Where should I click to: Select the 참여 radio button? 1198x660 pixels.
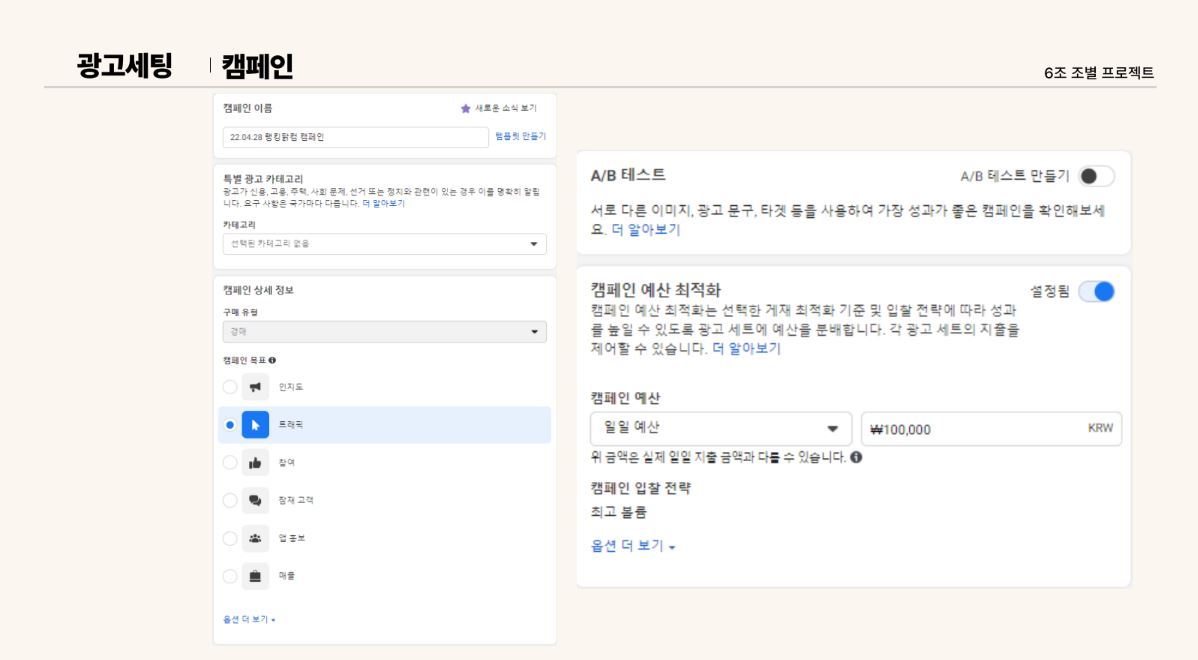pos(230,462)
